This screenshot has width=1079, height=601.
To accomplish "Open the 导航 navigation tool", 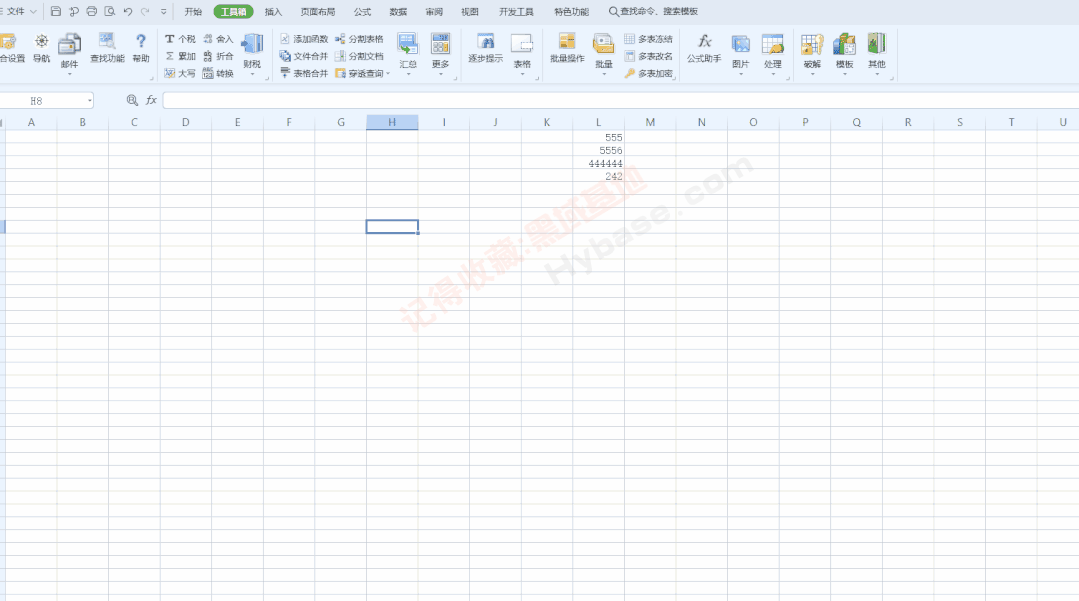I will click(x=41, y=48).
